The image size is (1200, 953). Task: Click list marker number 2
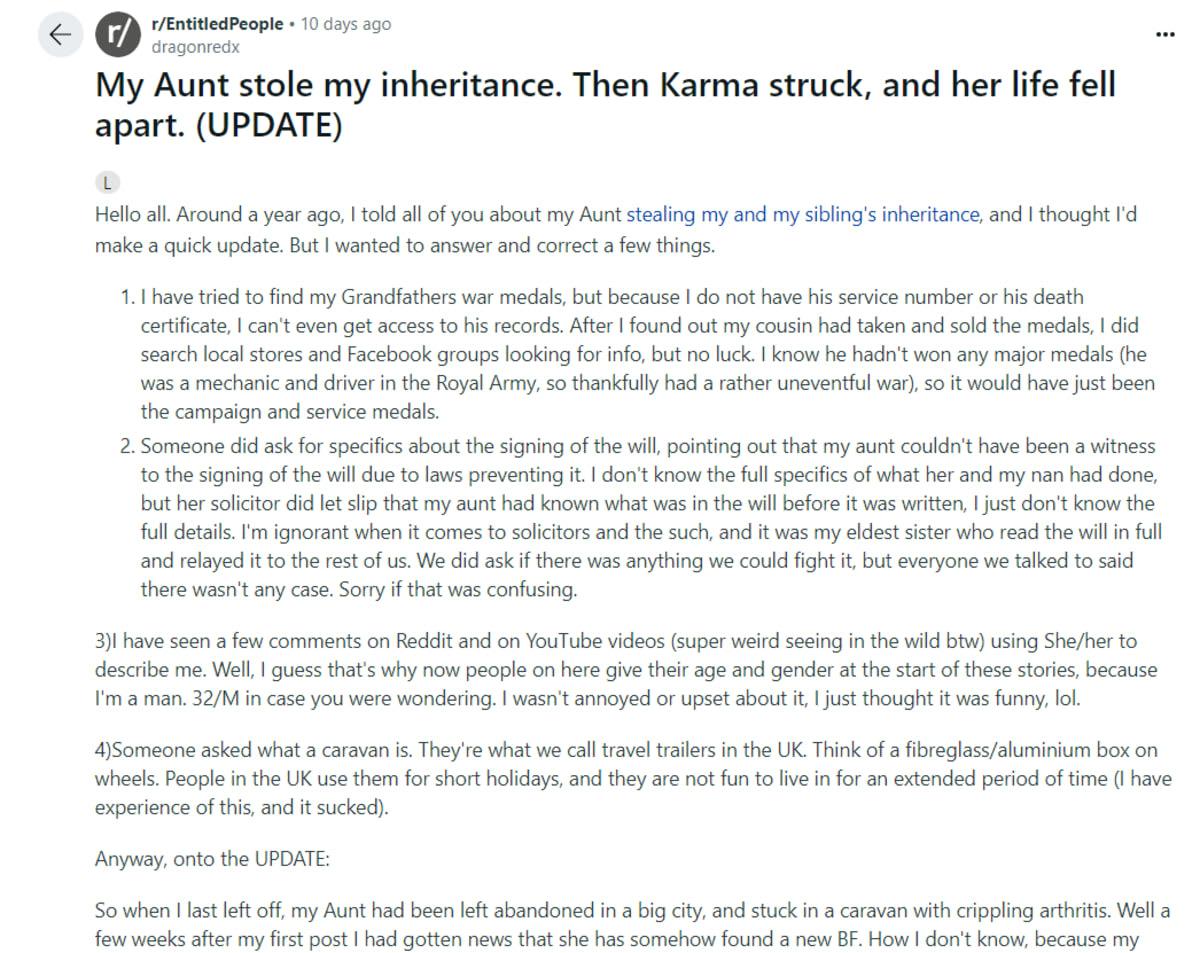click(x=127, y=446)
